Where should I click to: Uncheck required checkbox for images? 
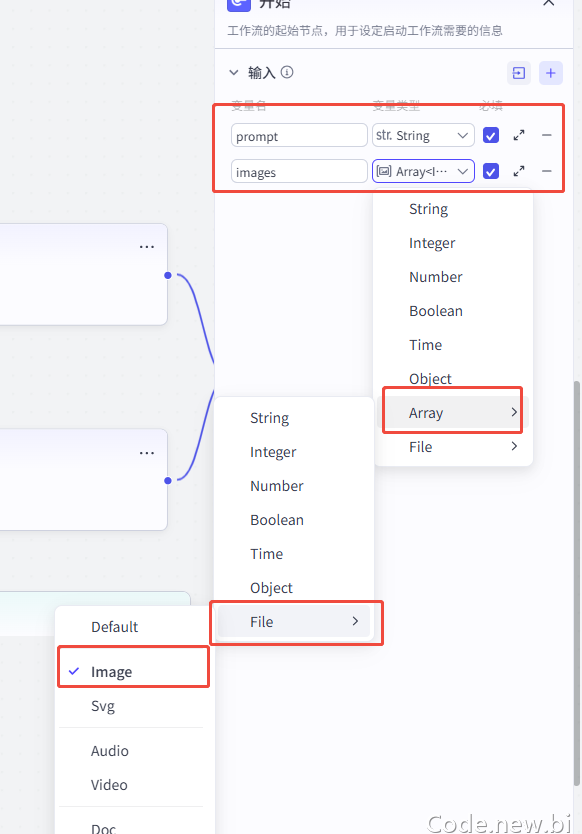pyautogui.click(x=490, y=171)
